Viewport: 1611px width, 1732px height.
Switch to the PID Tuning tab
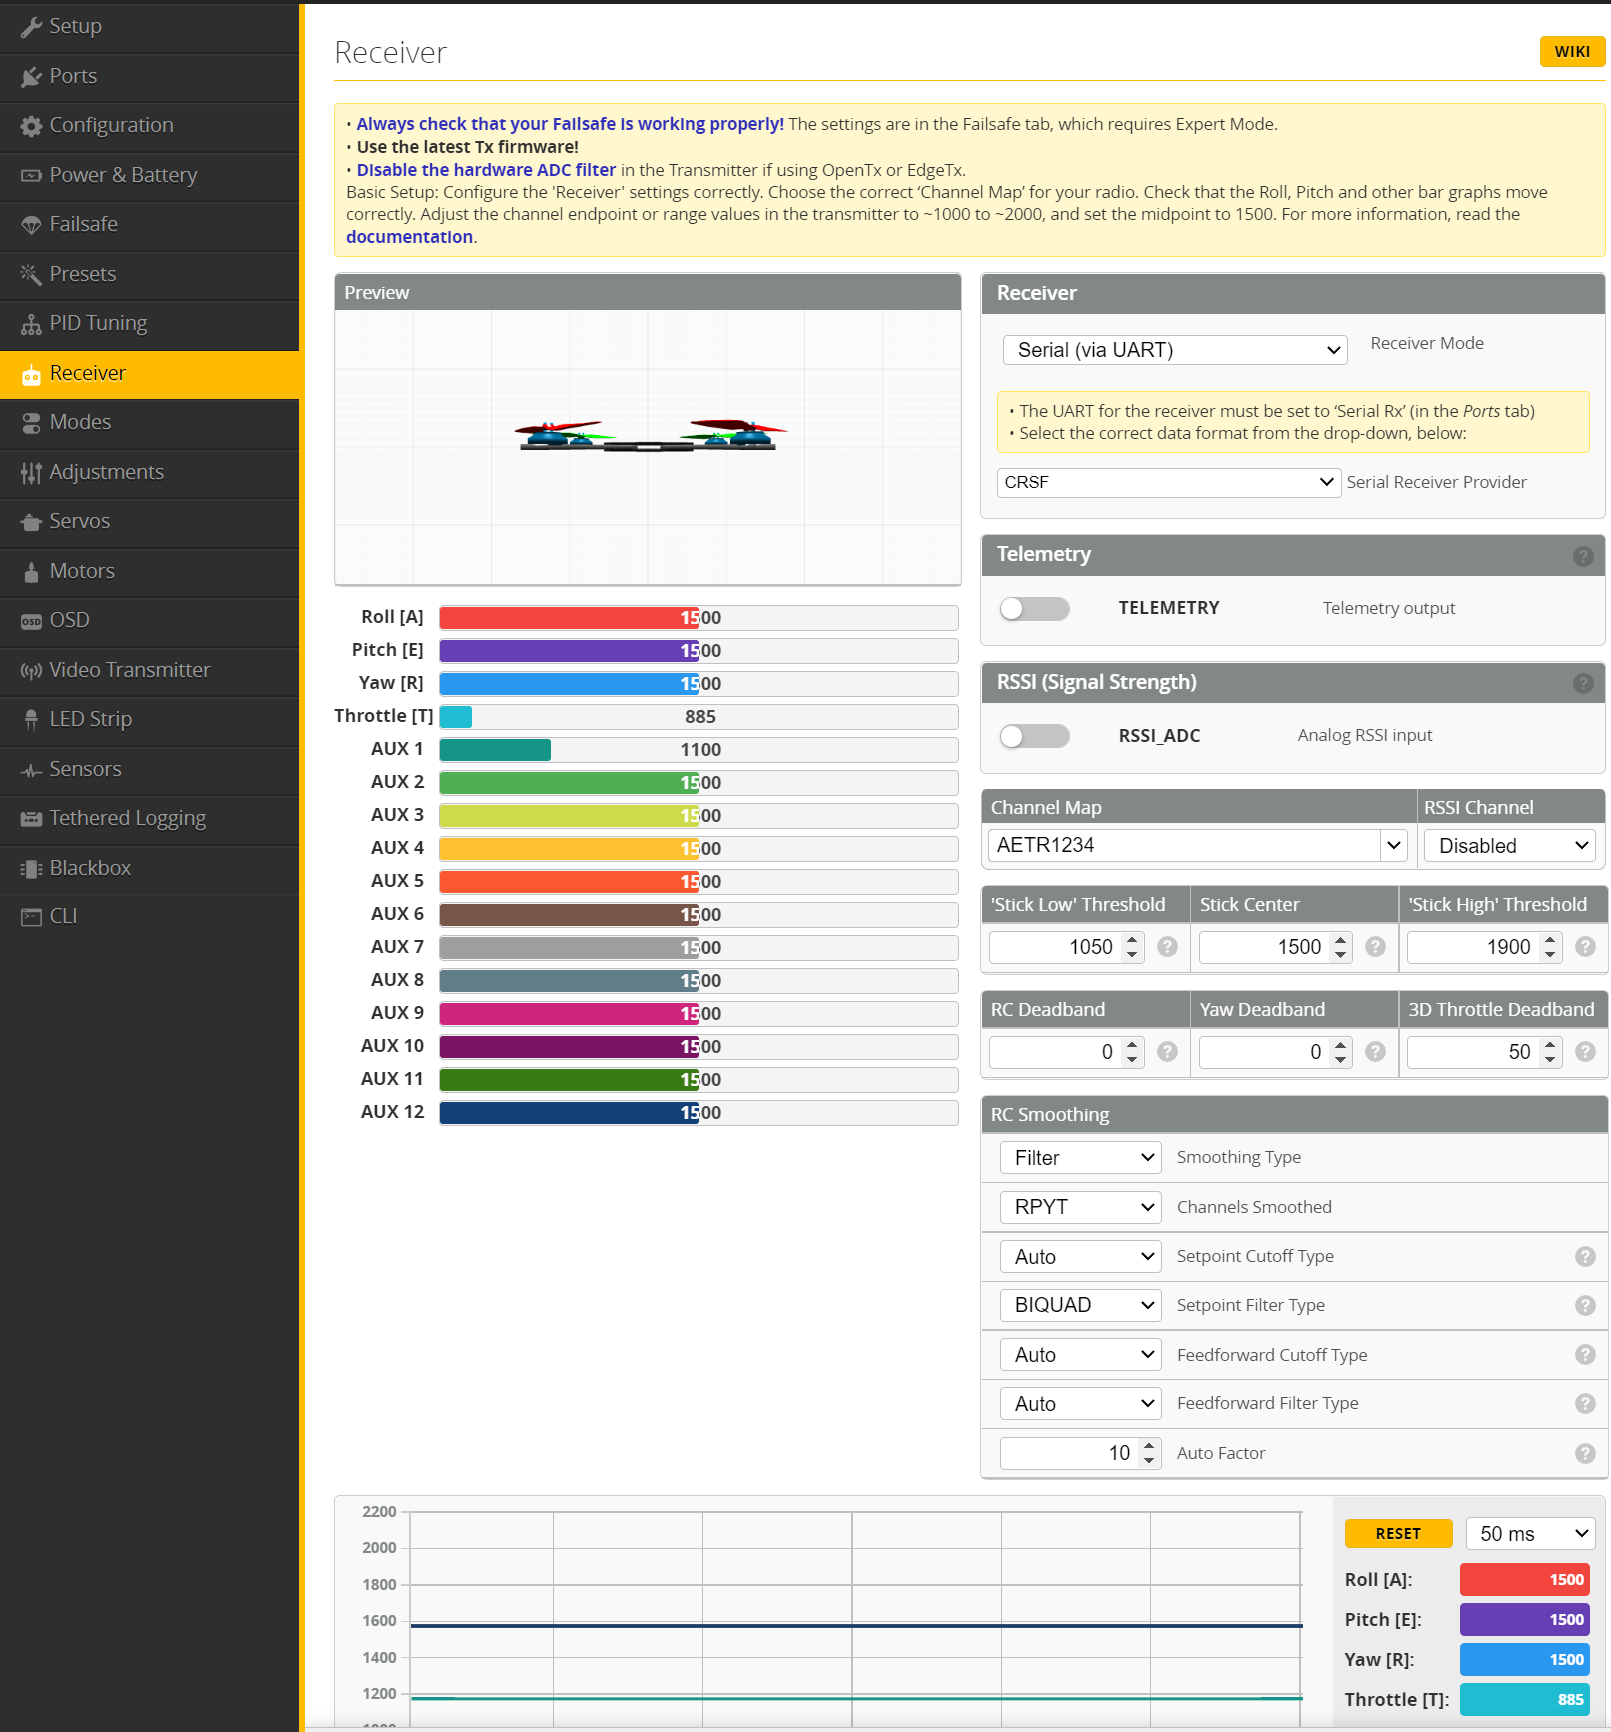[x=98, y=323]
